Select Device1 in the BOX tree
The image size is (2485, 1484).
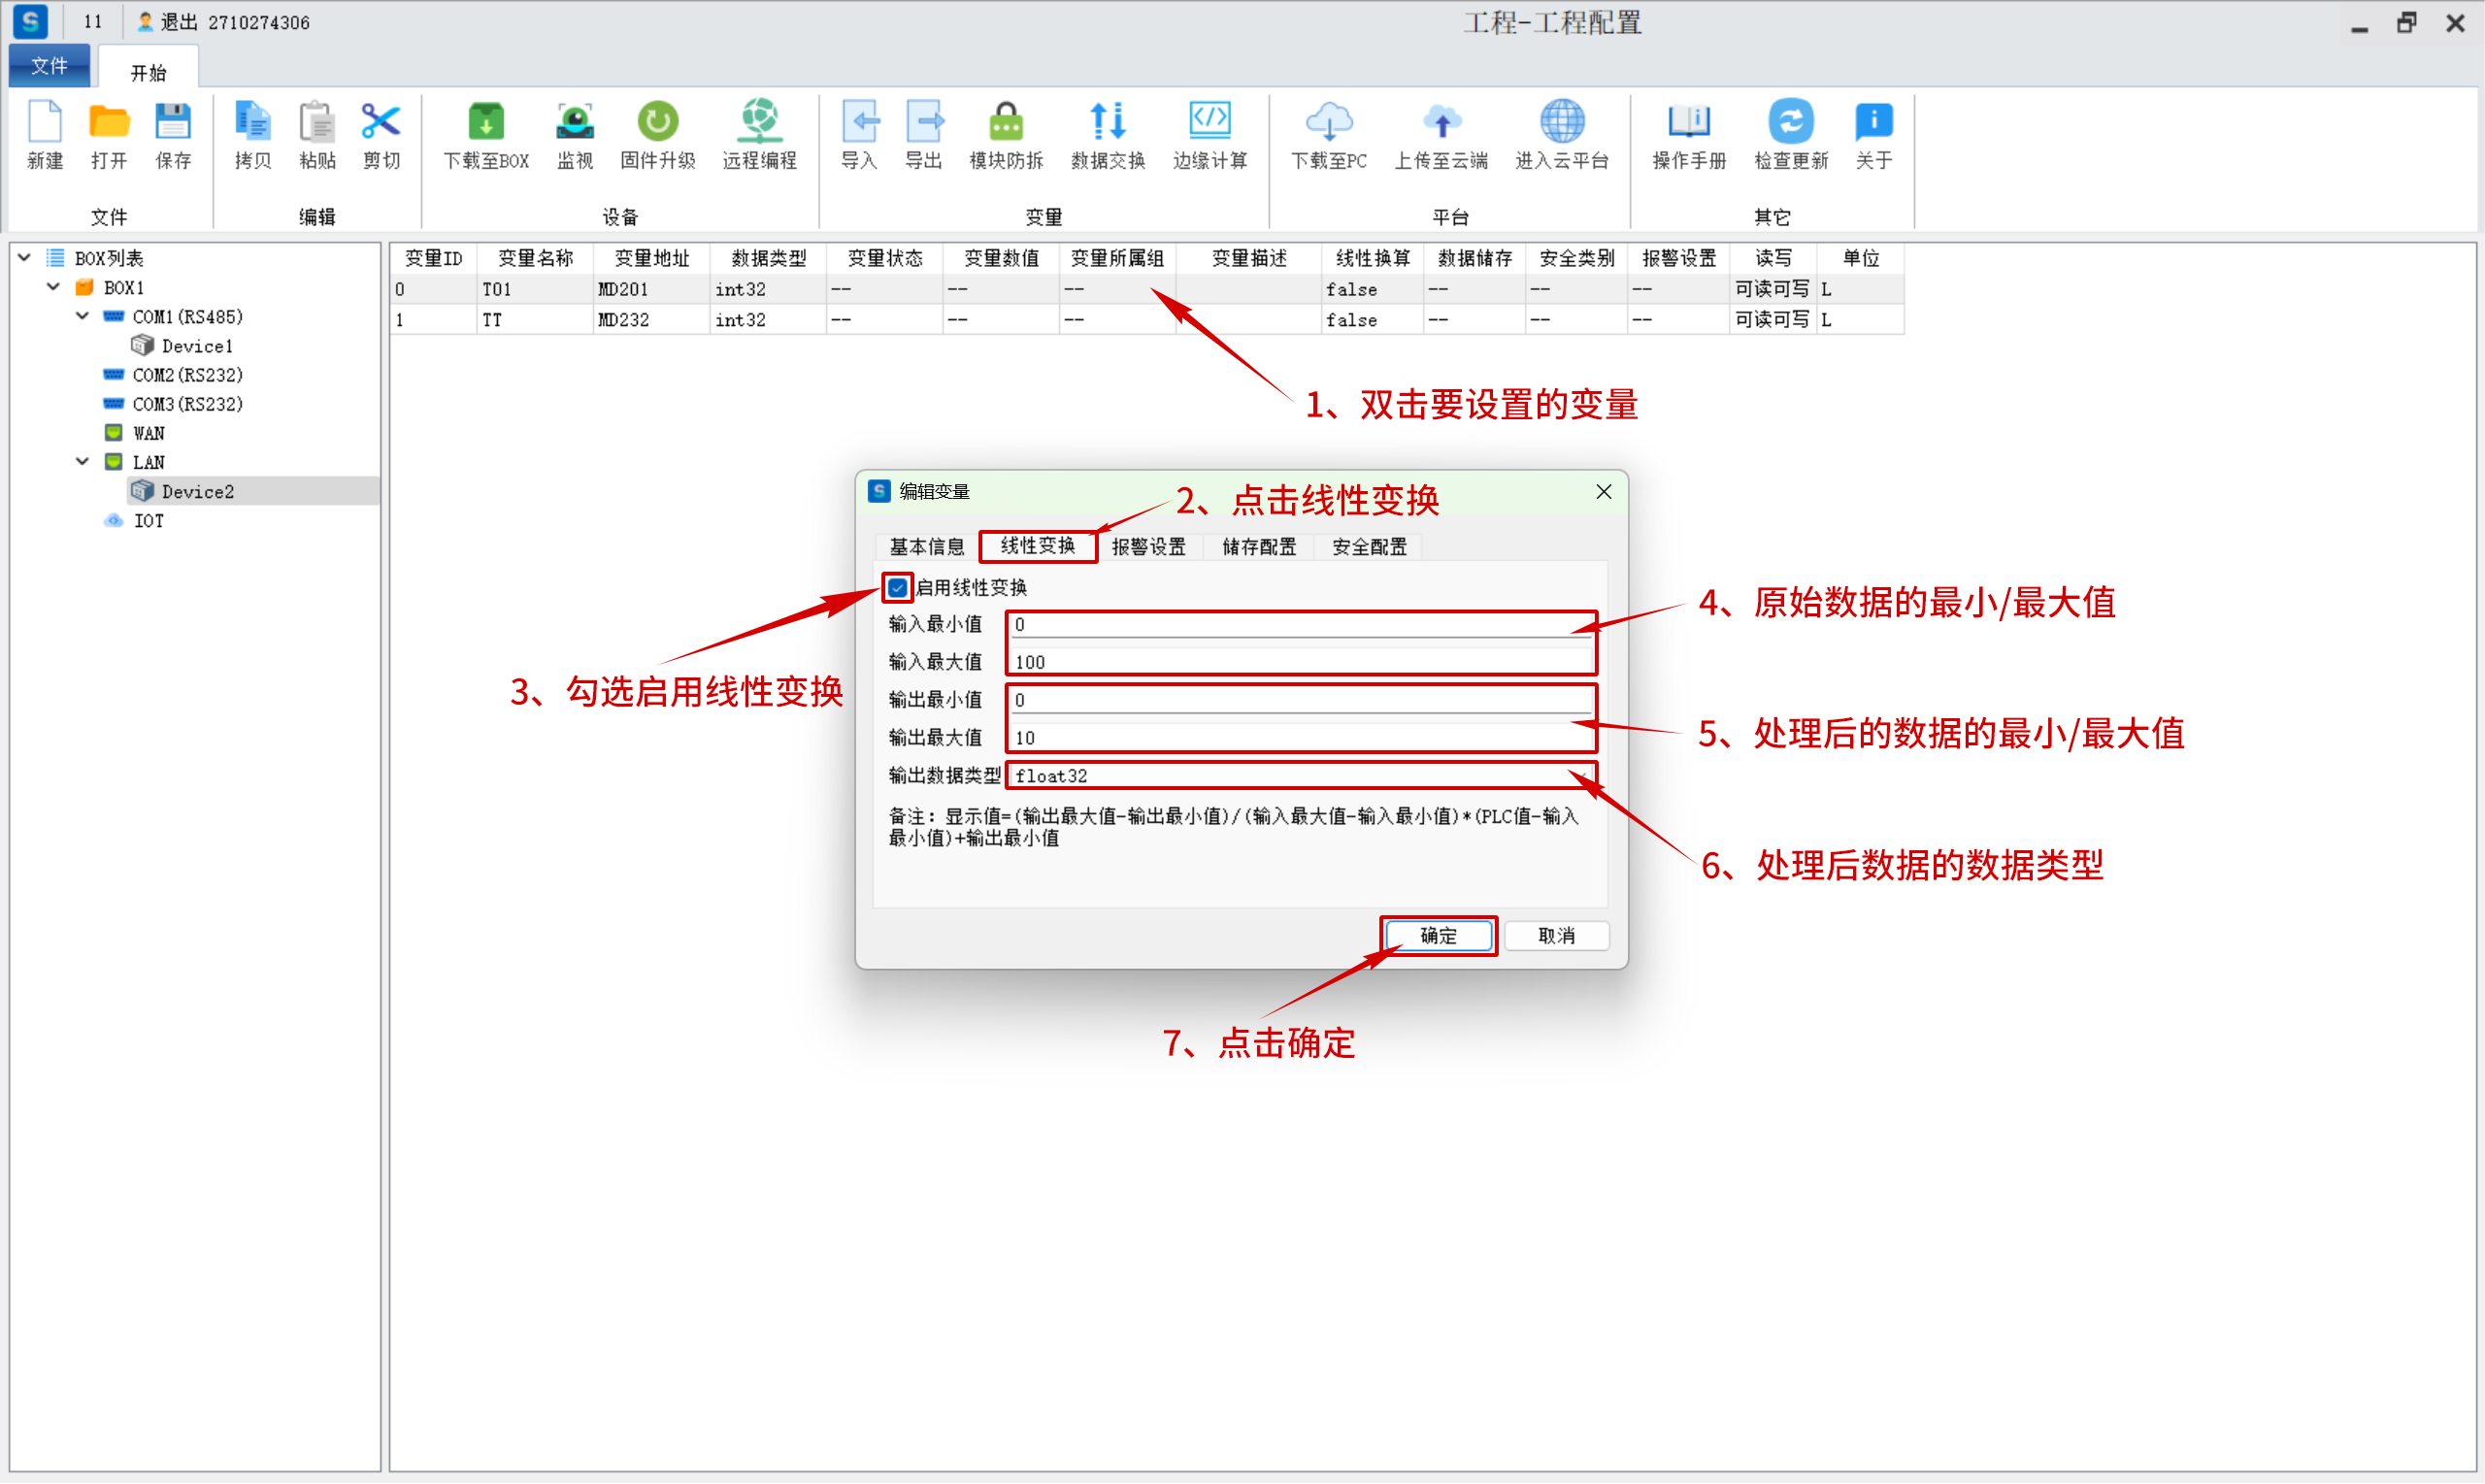tap(196, 346)
